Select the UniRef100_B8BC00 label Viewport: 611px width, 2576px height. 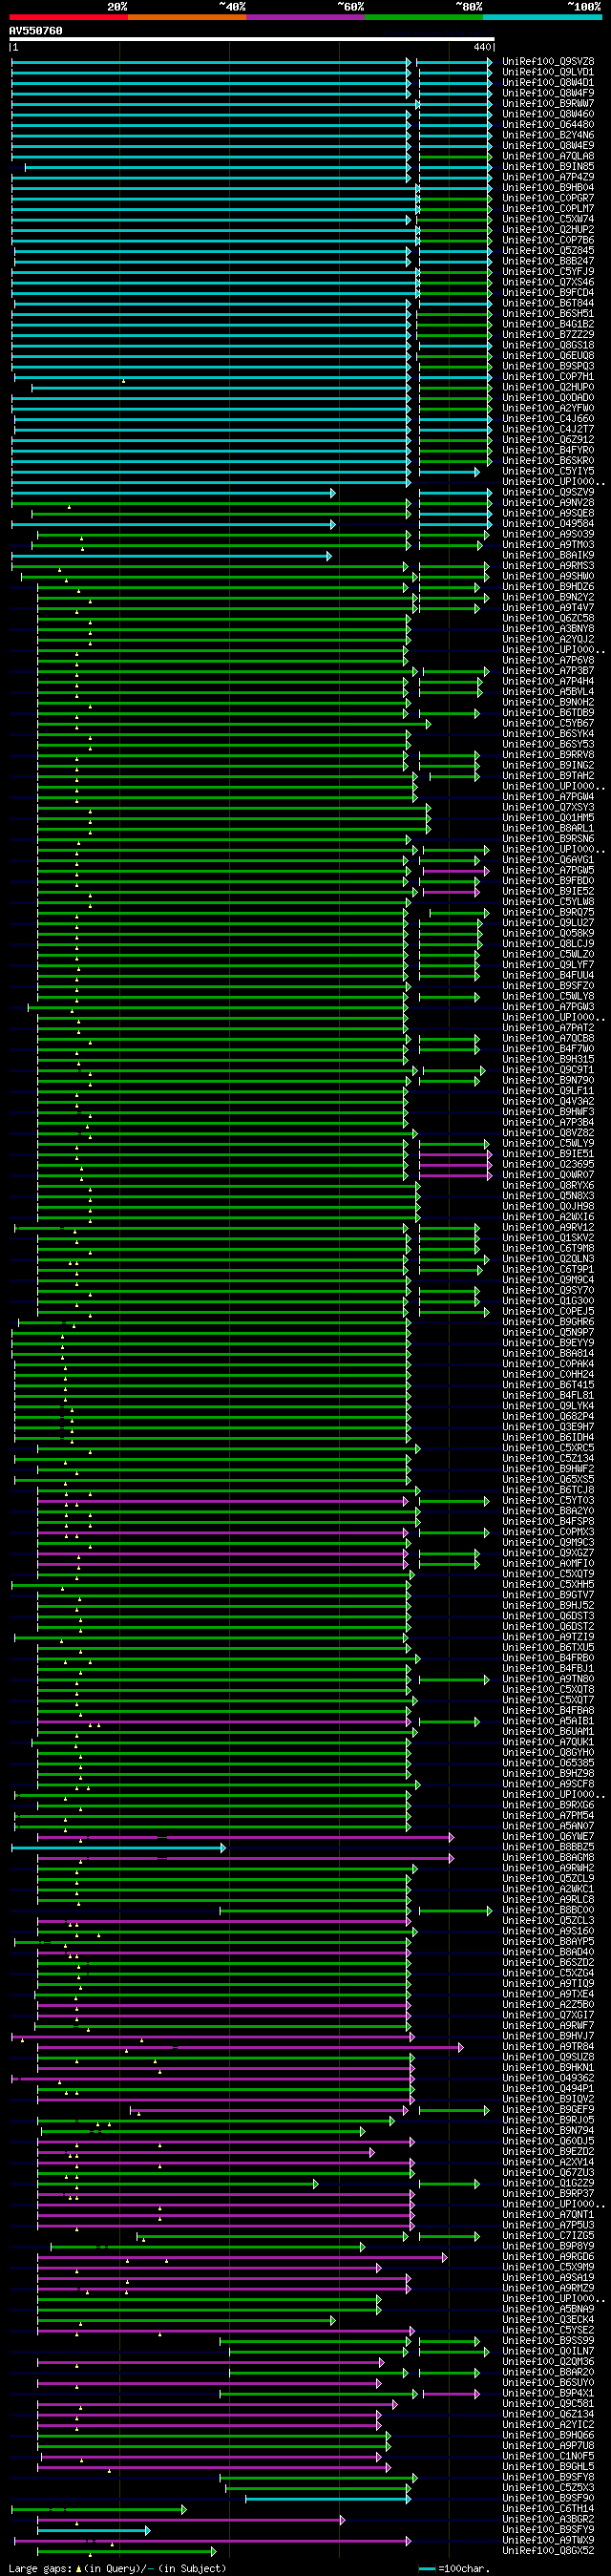point(548,1910)
